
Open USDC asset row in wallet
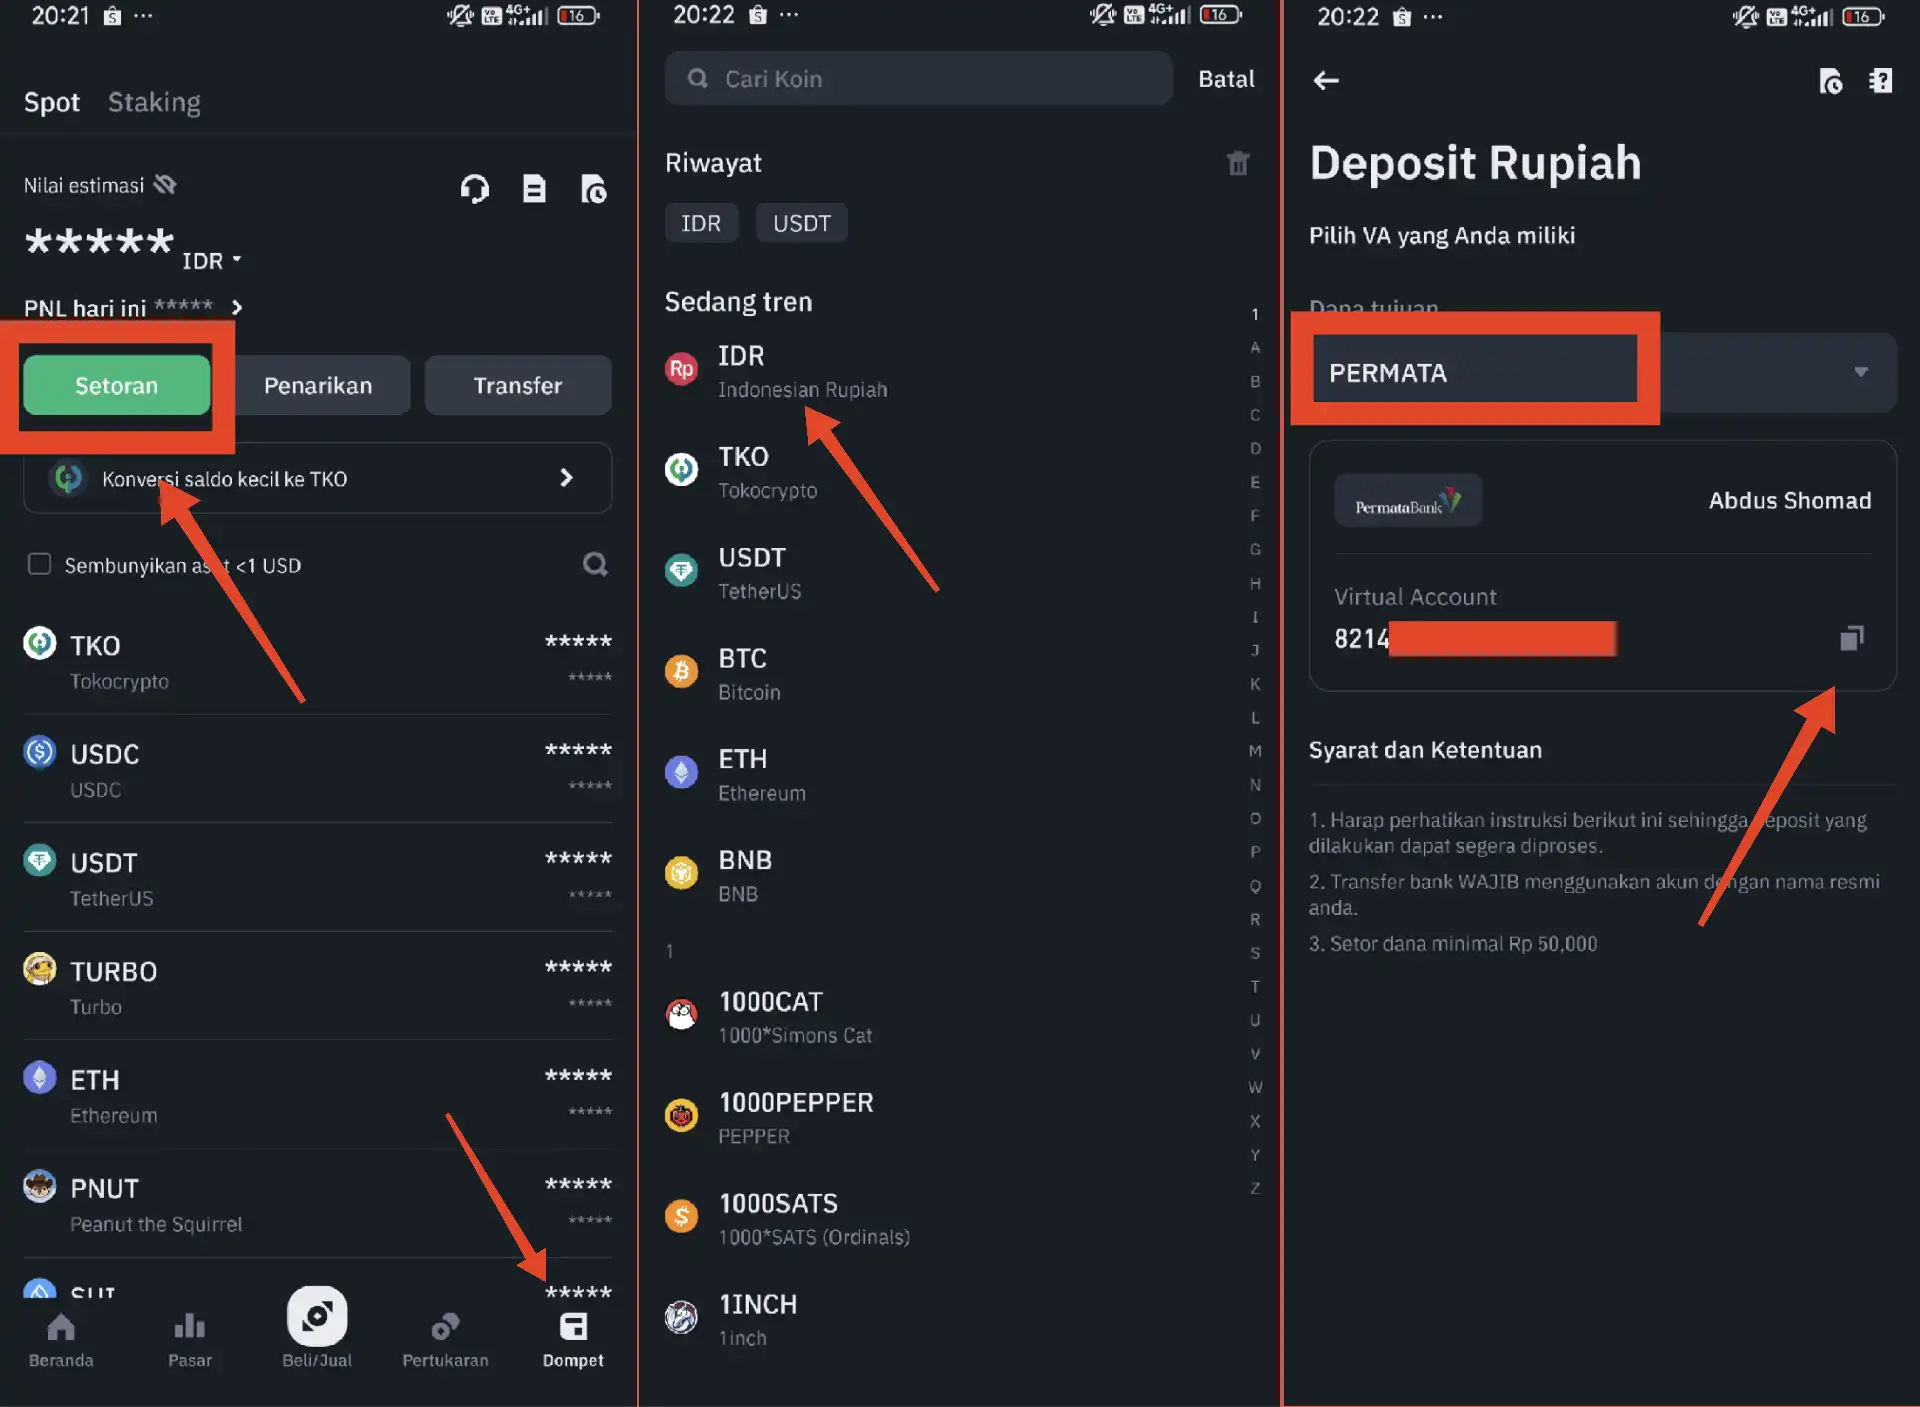click(317, 769)
